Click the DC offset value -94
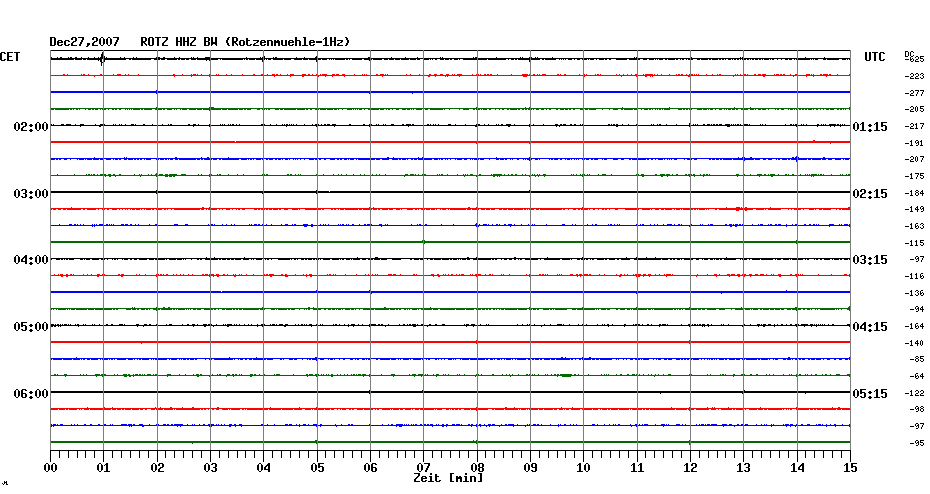 916,310
